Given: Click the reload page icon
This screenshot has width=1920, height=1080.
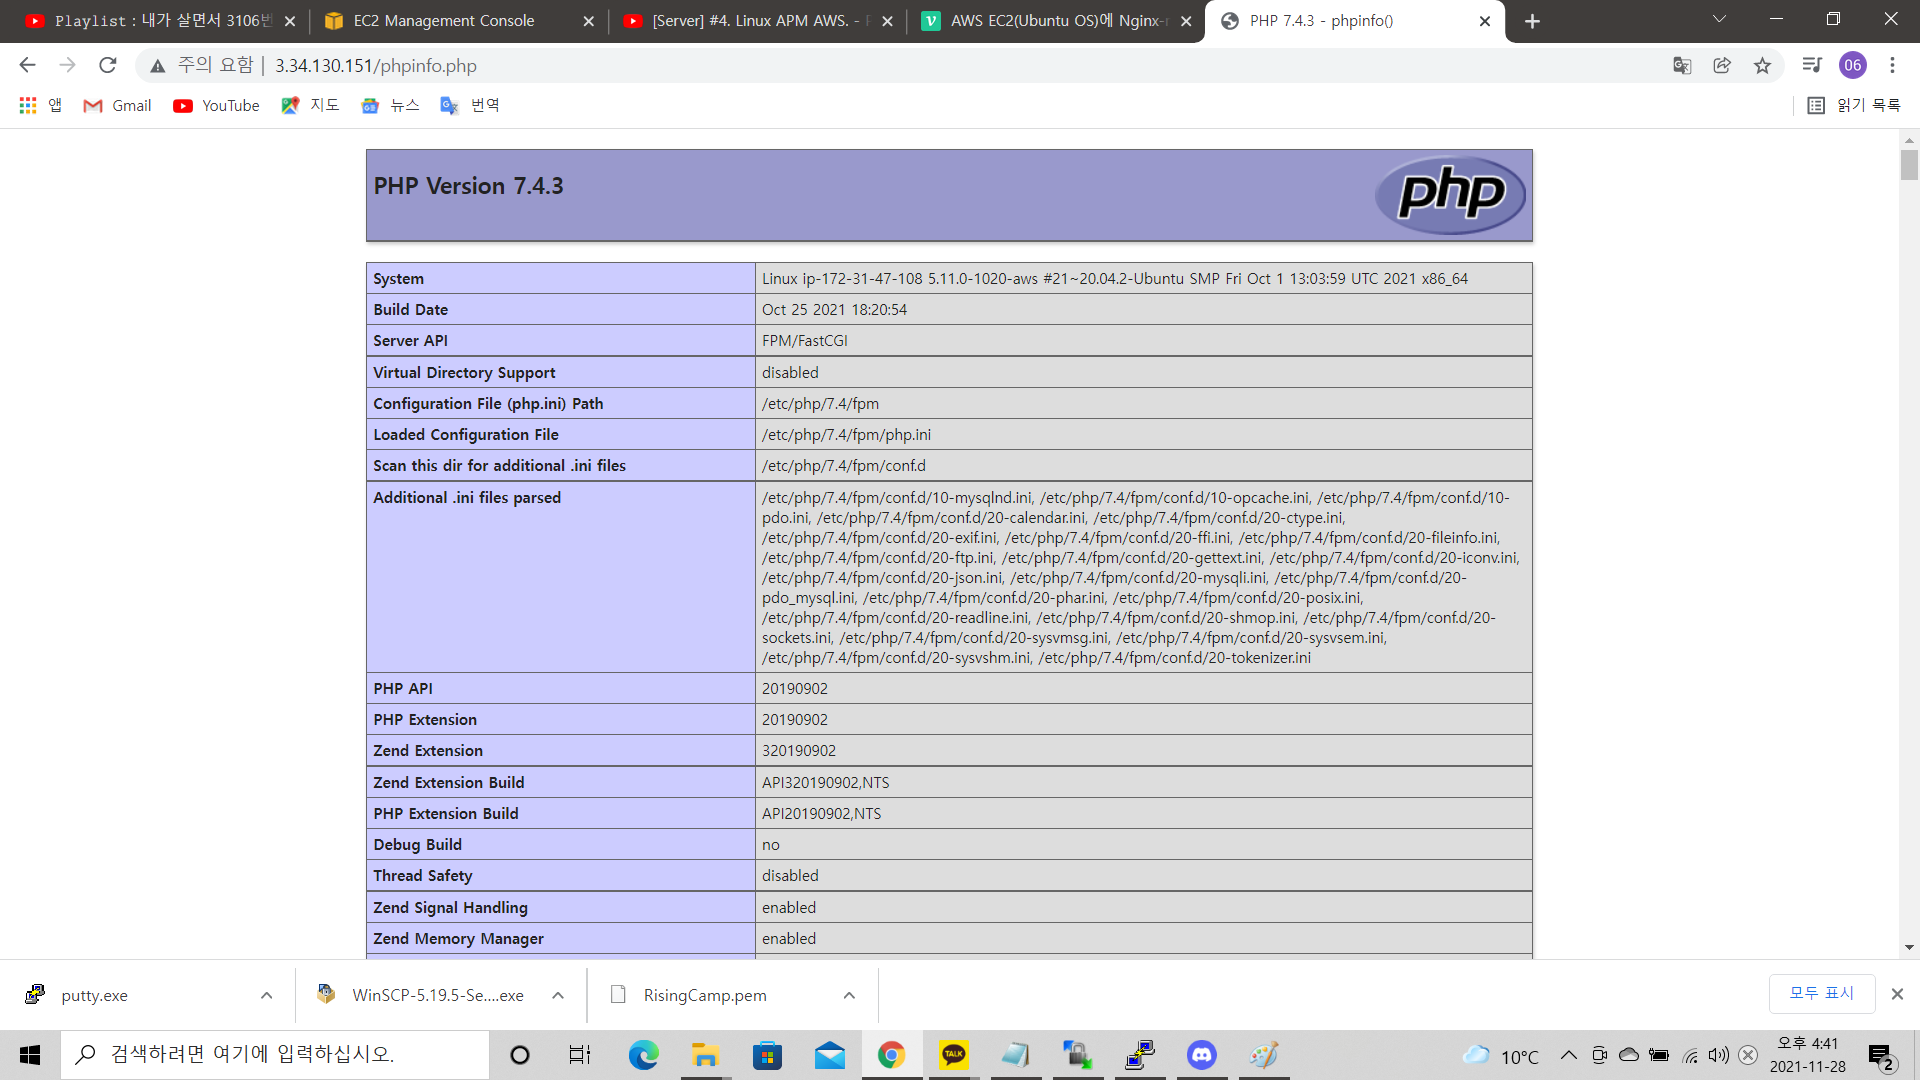Looking at the screenshot, I should click(x=107, y=65).
